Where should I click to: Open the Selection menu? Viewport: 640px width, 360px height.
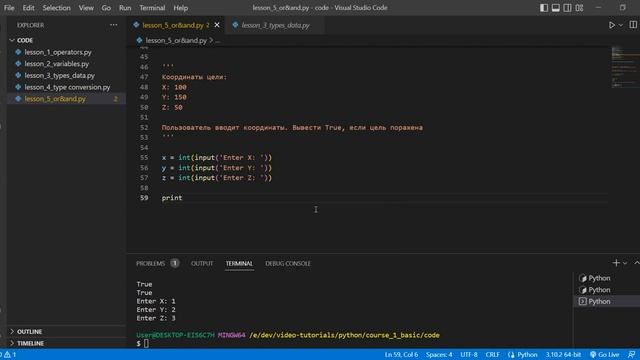(x=56, y=8)
